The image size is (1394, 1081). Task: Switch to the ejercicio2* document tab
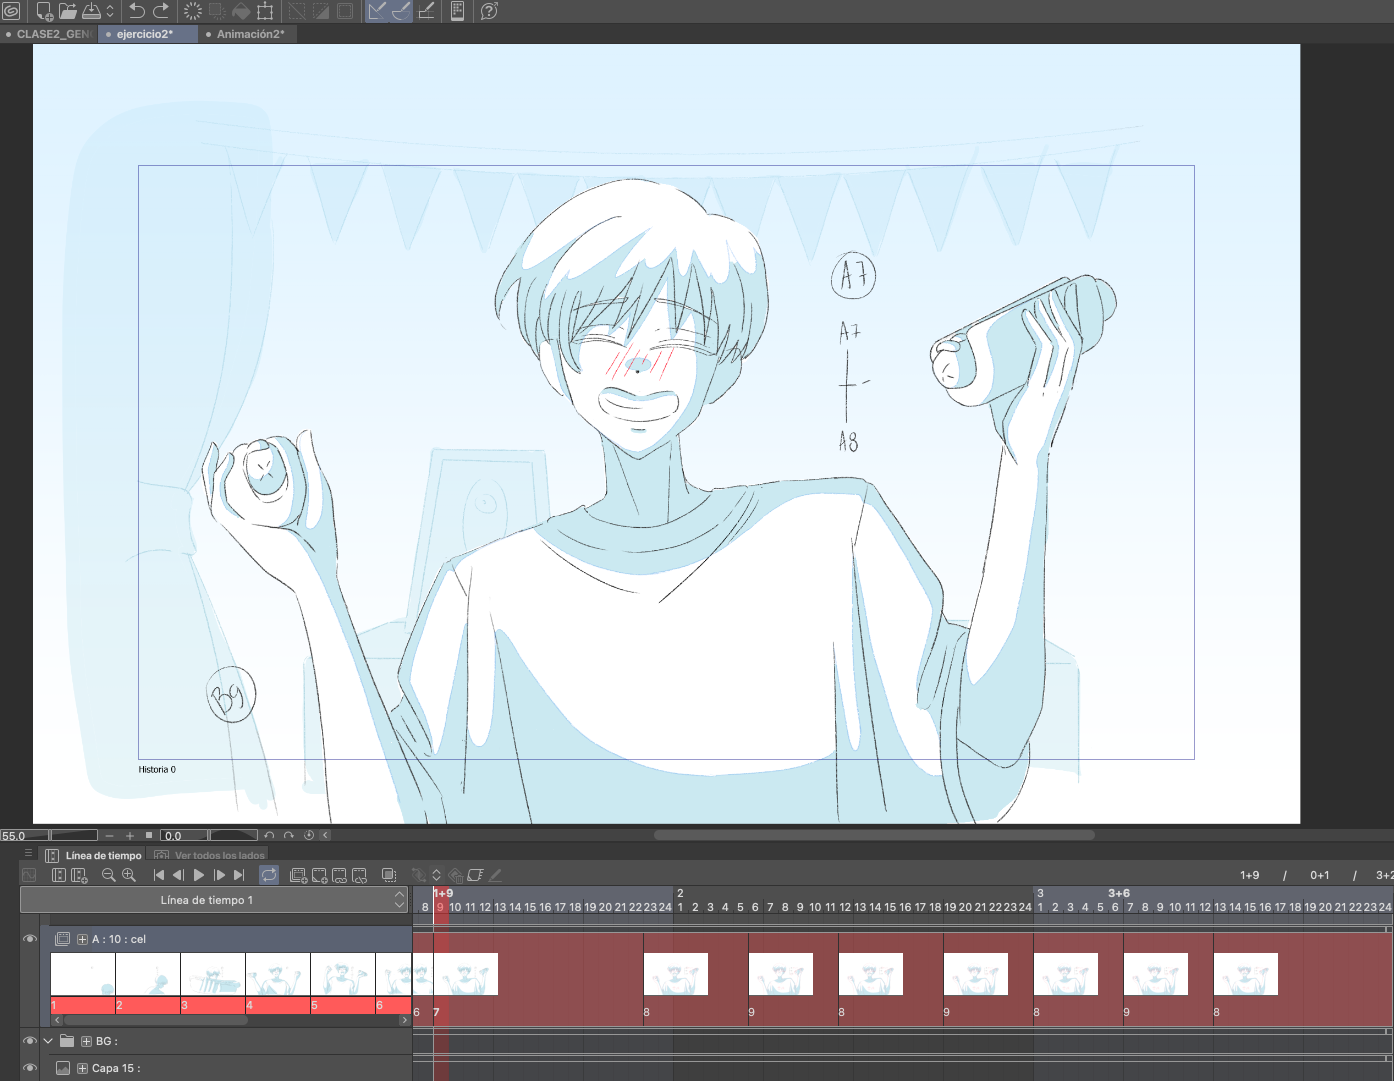coord(146,34)
